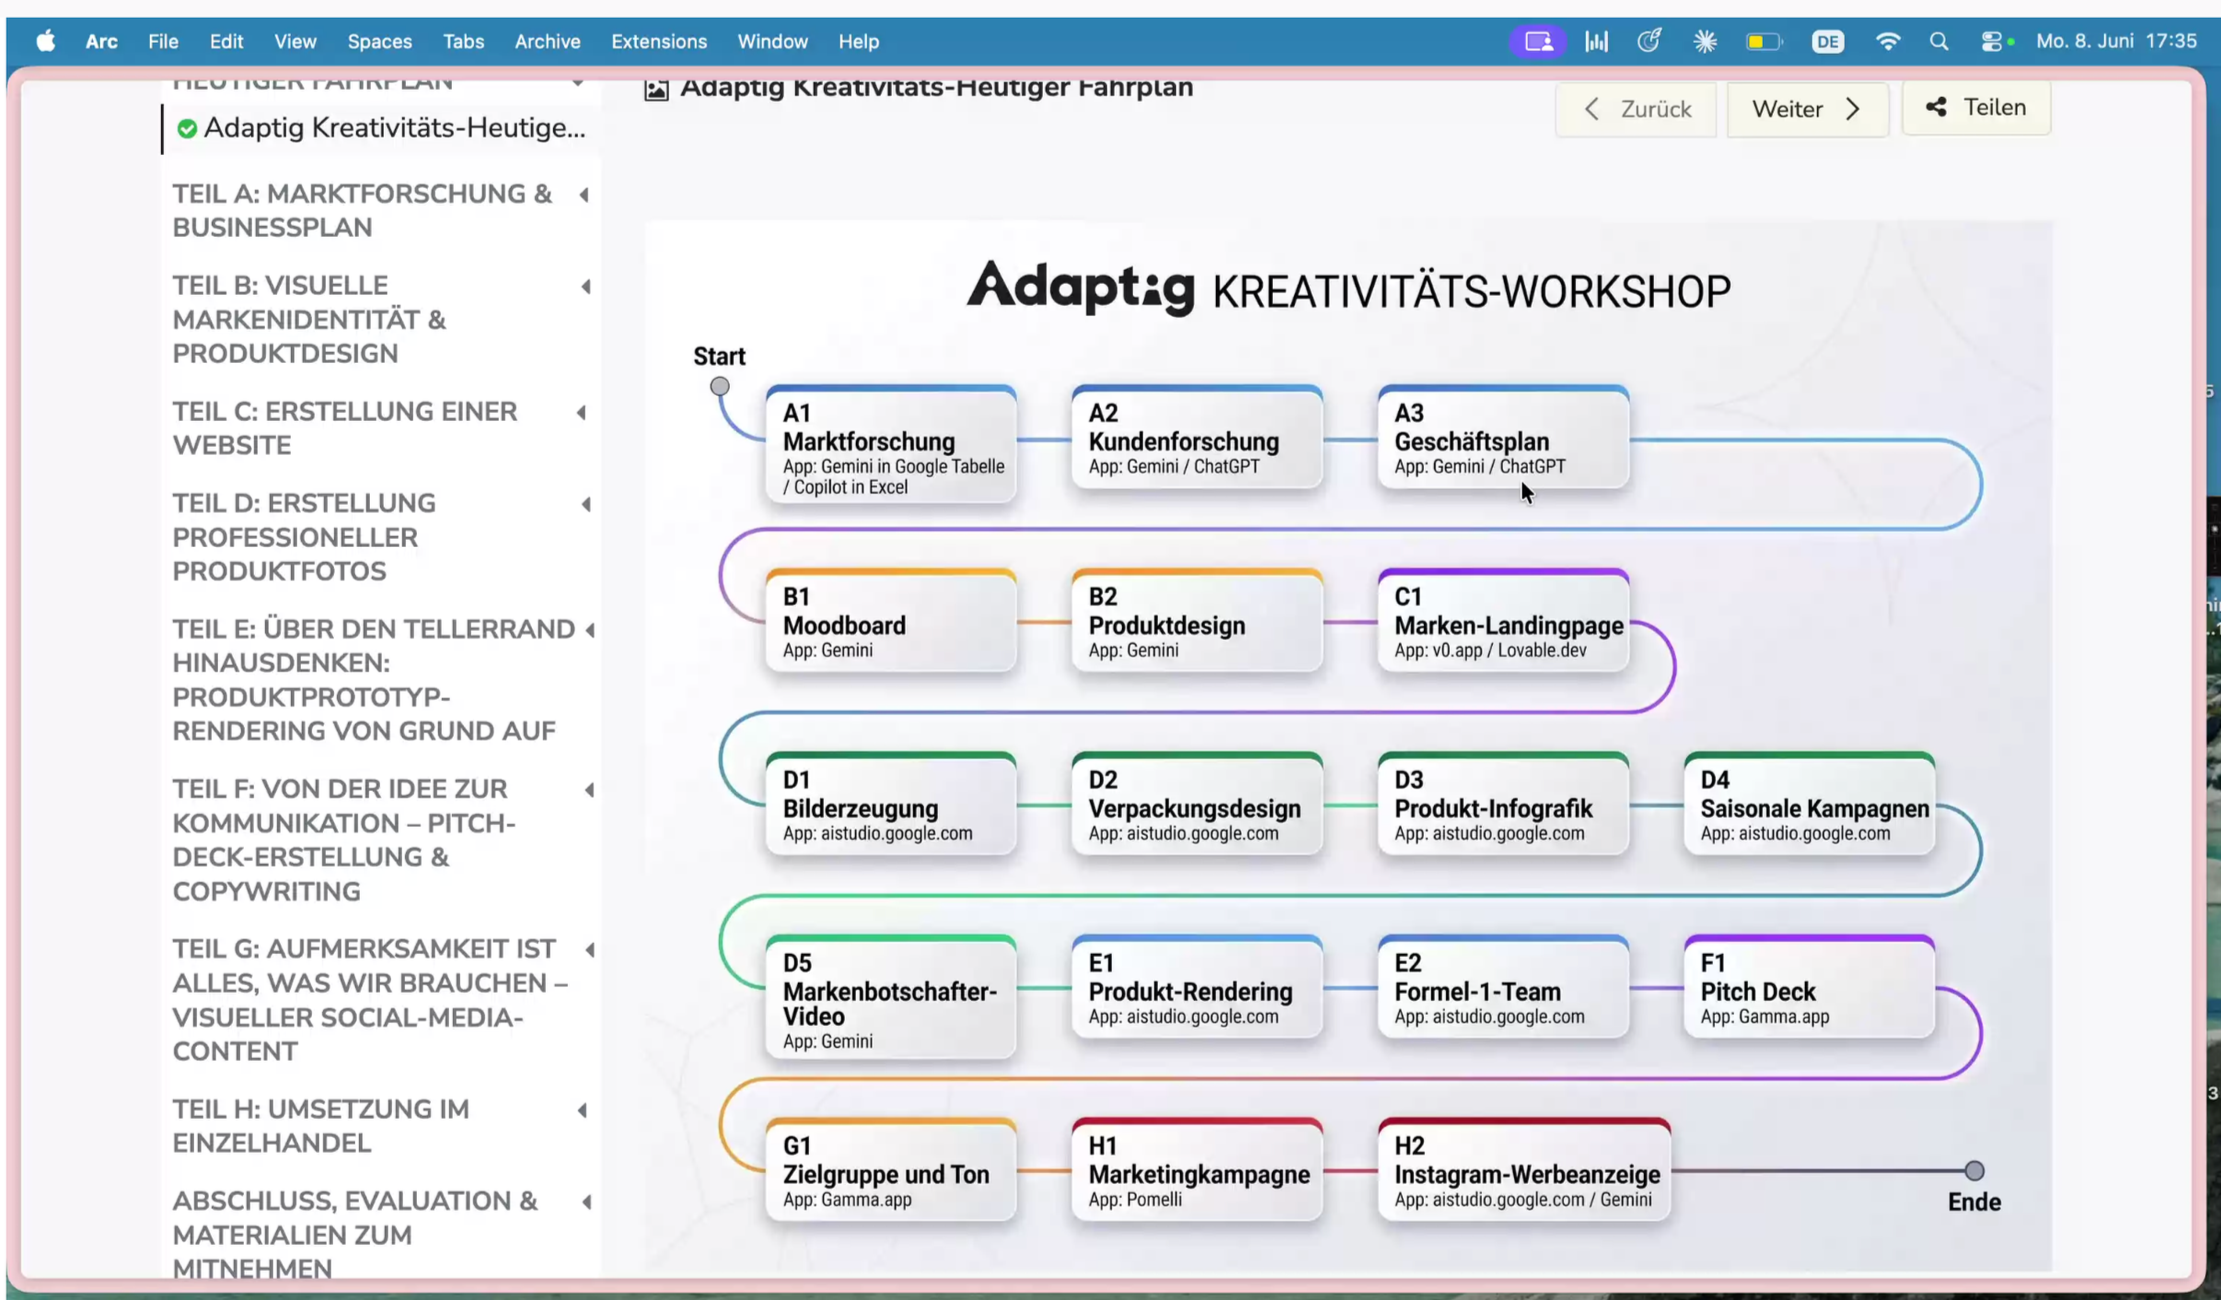
Task: Click the starburst menu bar icon
Action: pyautogui.click(x=1705, y=41)
